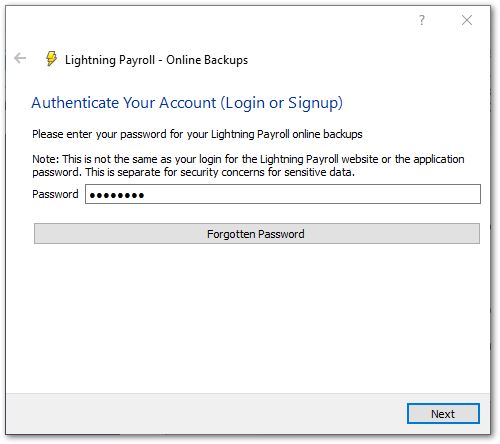Click the Authenticate Your Account heading
Viewport: 500px width, 444px height.
pos(187,103)
